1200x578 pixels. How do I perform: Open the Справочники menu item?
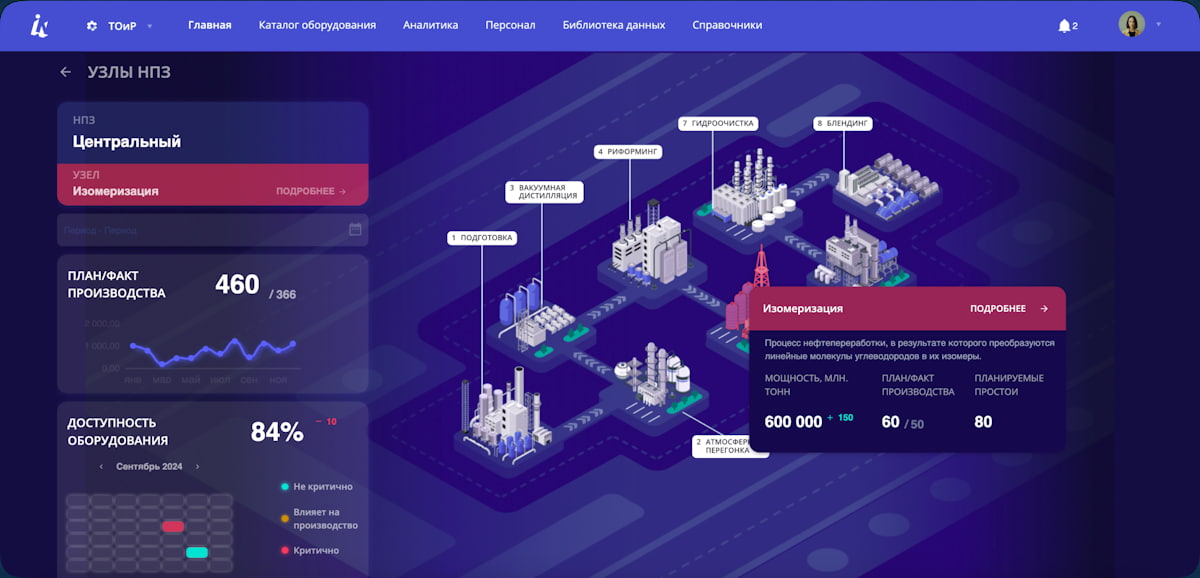727,25
